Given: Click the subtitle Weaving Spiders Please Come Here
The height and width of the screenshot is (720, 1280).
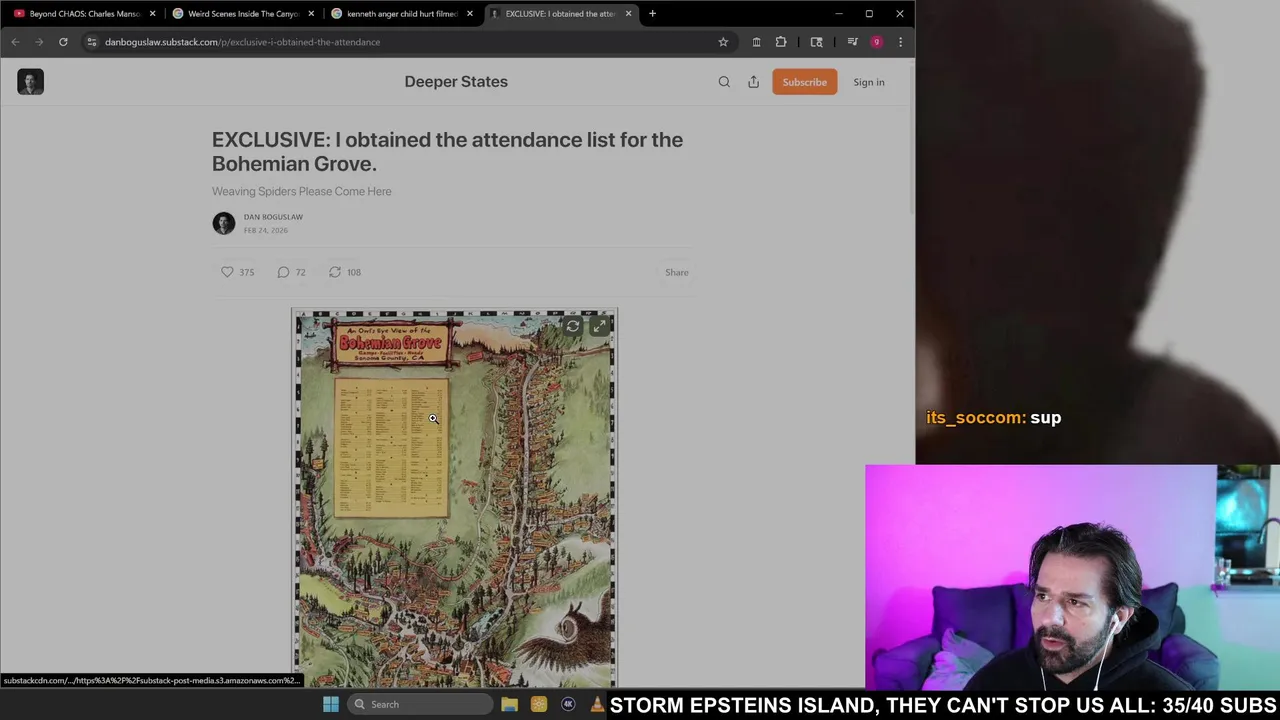Looking at the screenshot, I should (301, 191).
